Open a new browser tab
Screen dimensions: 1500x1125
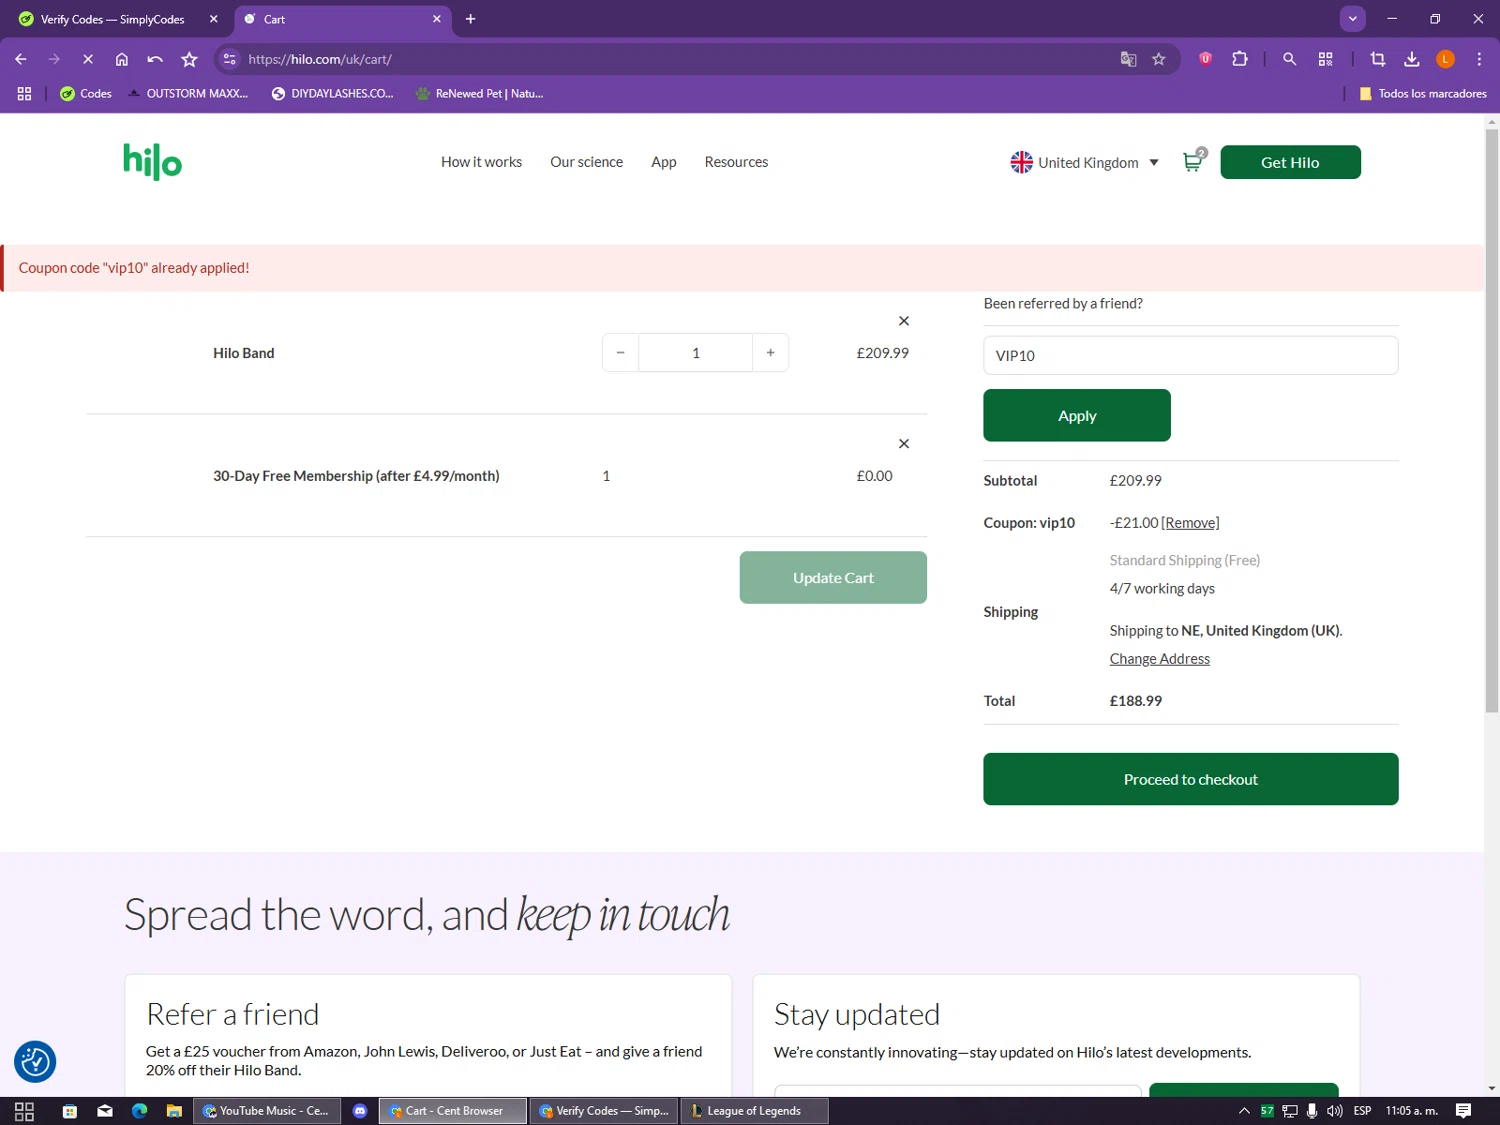(470, 19)
